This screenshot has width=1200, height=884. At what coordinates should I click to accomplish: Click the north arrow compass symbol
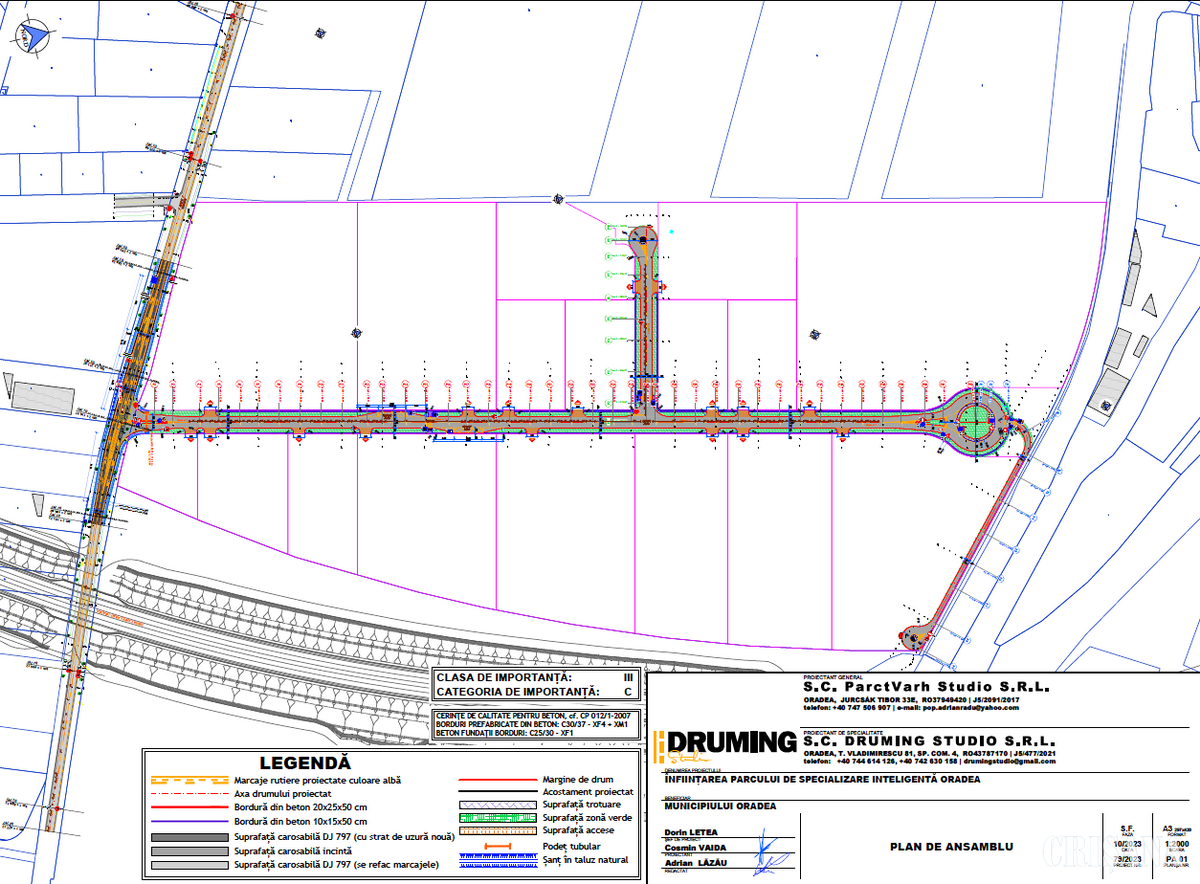click(33, 38)
